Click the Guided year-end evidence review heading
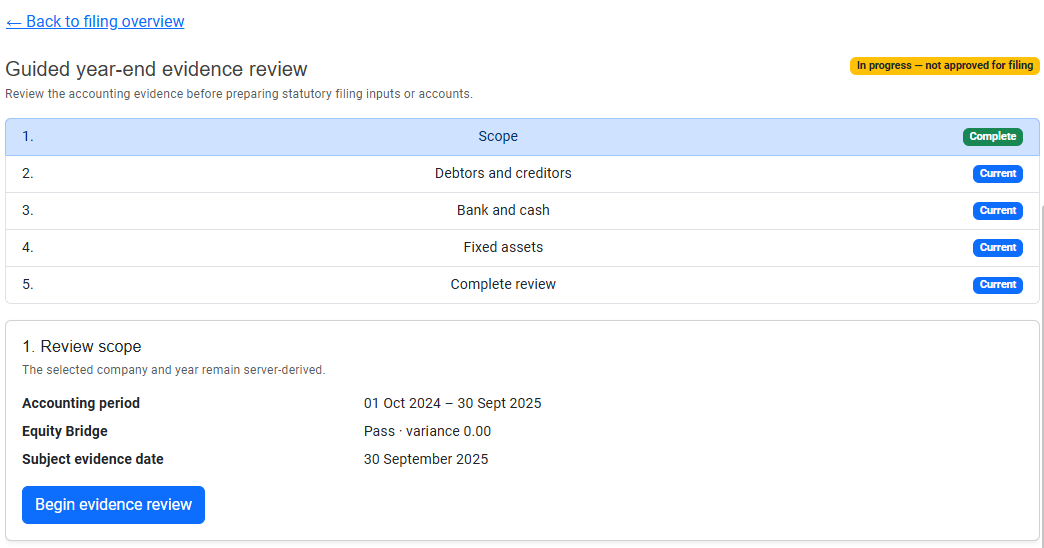The height and width of the screenshot is (548, 1044). pos(156,69)
